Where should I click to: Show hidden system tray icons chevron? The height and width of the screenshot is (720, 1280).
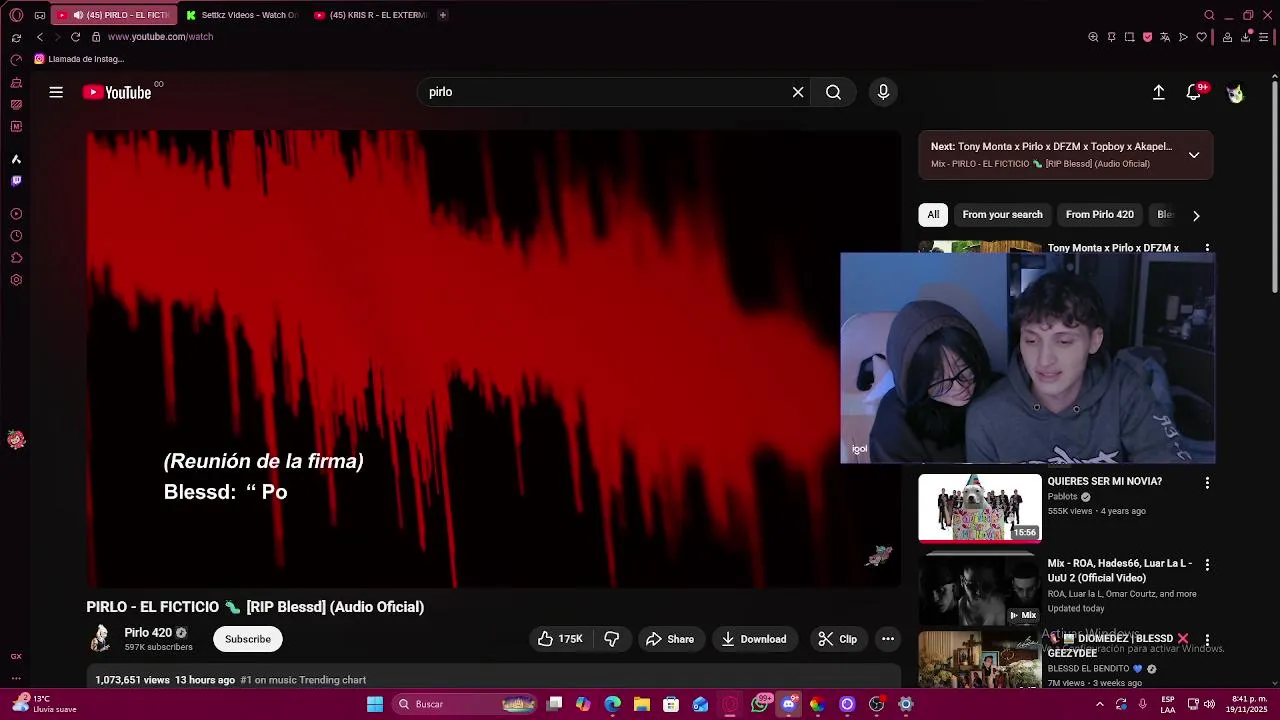[x=1099, y=704]
